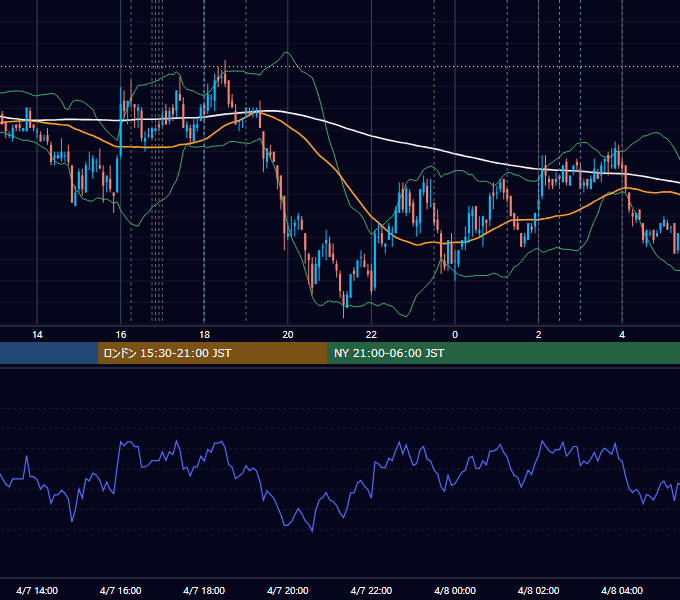
Task: Click the 4/7 22:00 date label
Action: coord(371,590)
